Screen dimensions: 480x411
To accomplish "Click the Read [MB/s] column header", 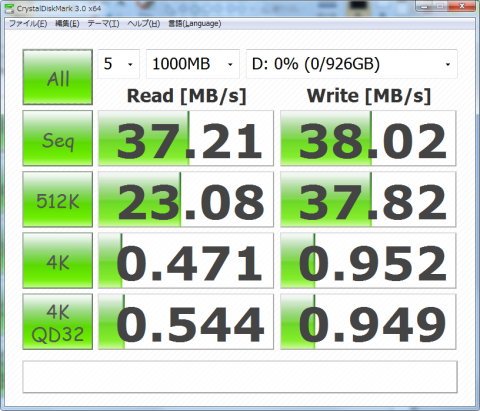I will [x=186, y=96].
